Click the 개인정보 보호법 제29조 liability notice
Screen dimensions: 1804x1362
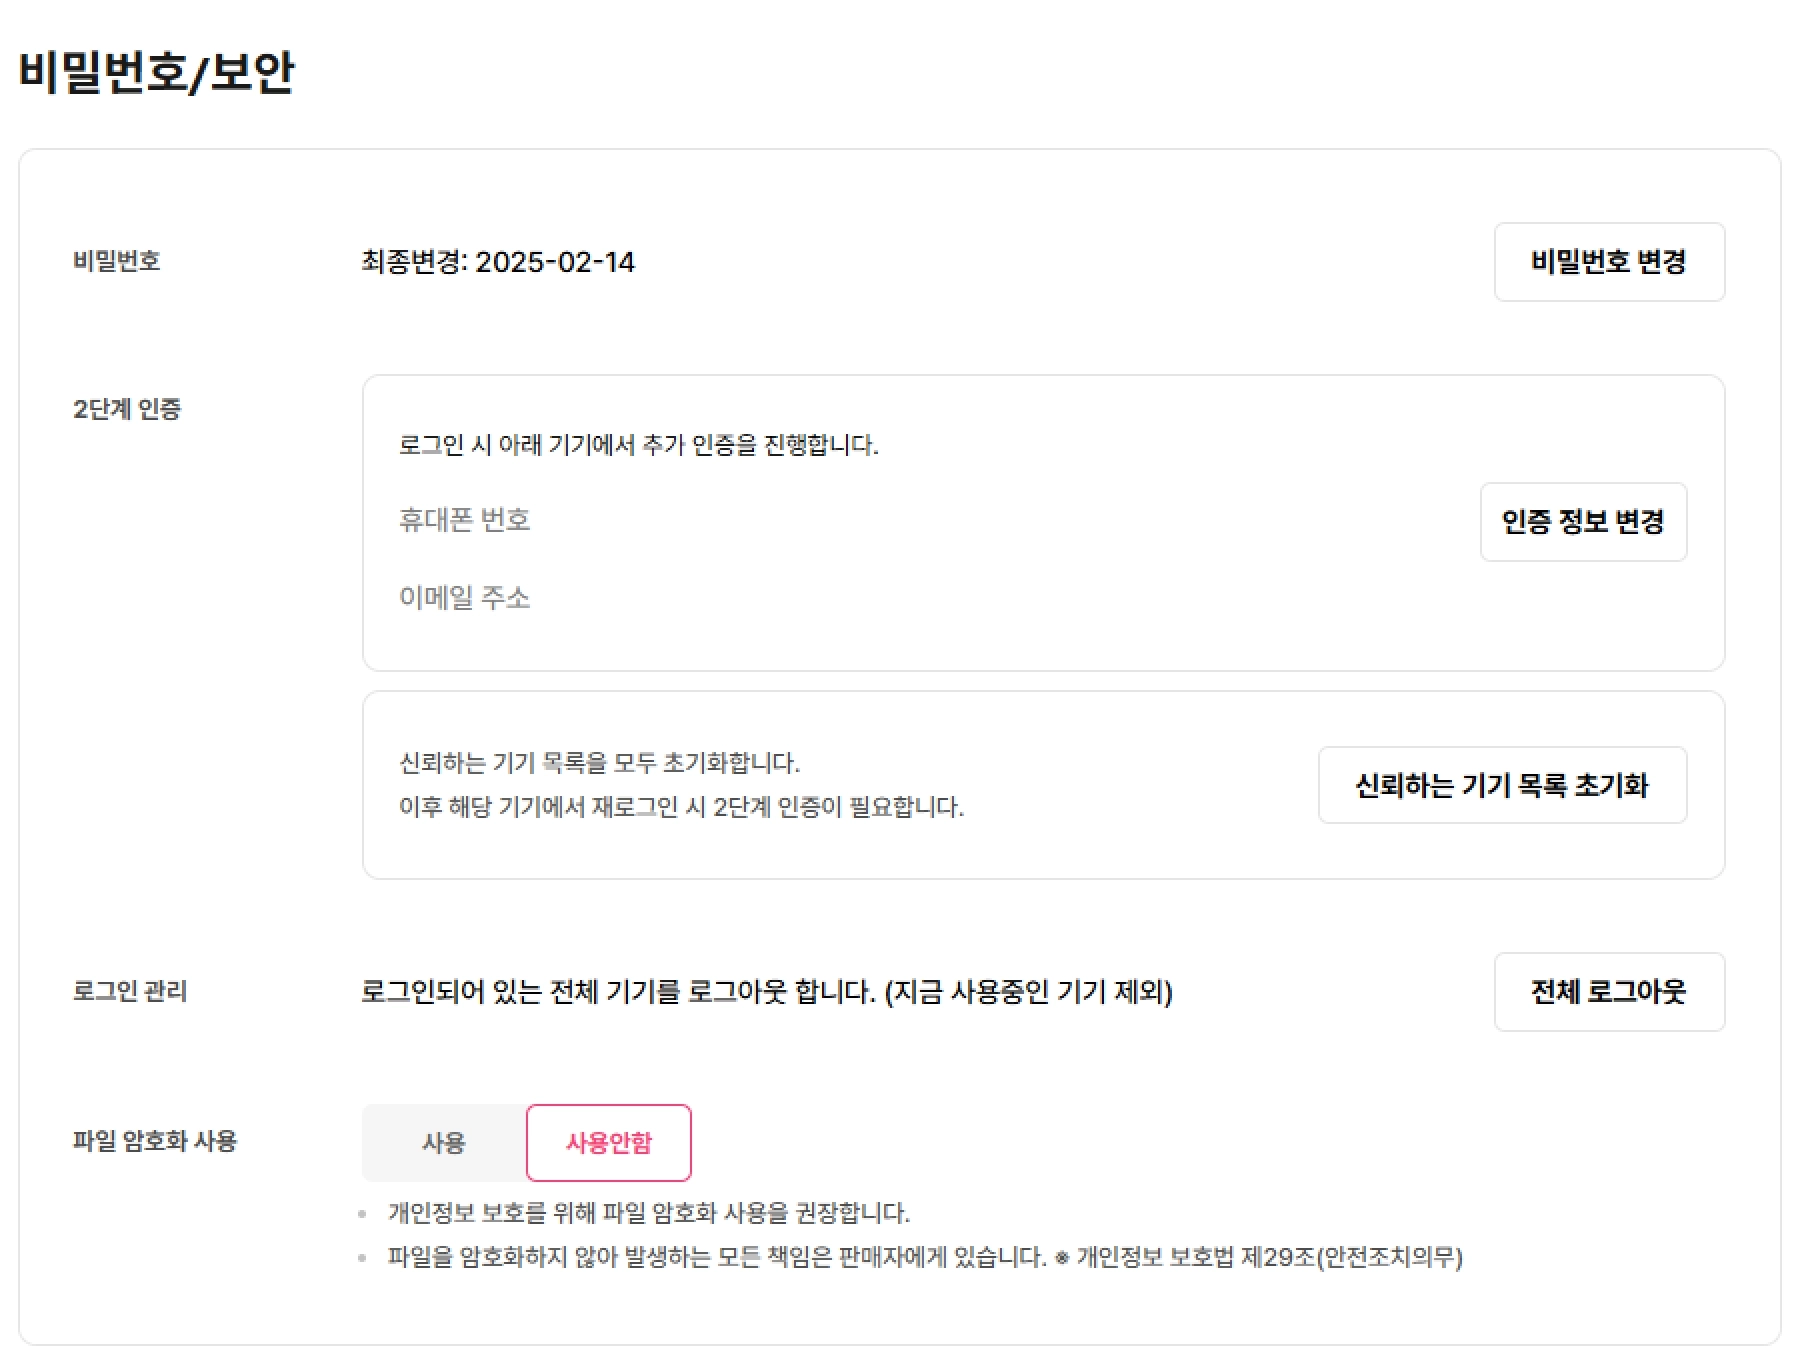pyautogui.click(x=925, y=1257)
